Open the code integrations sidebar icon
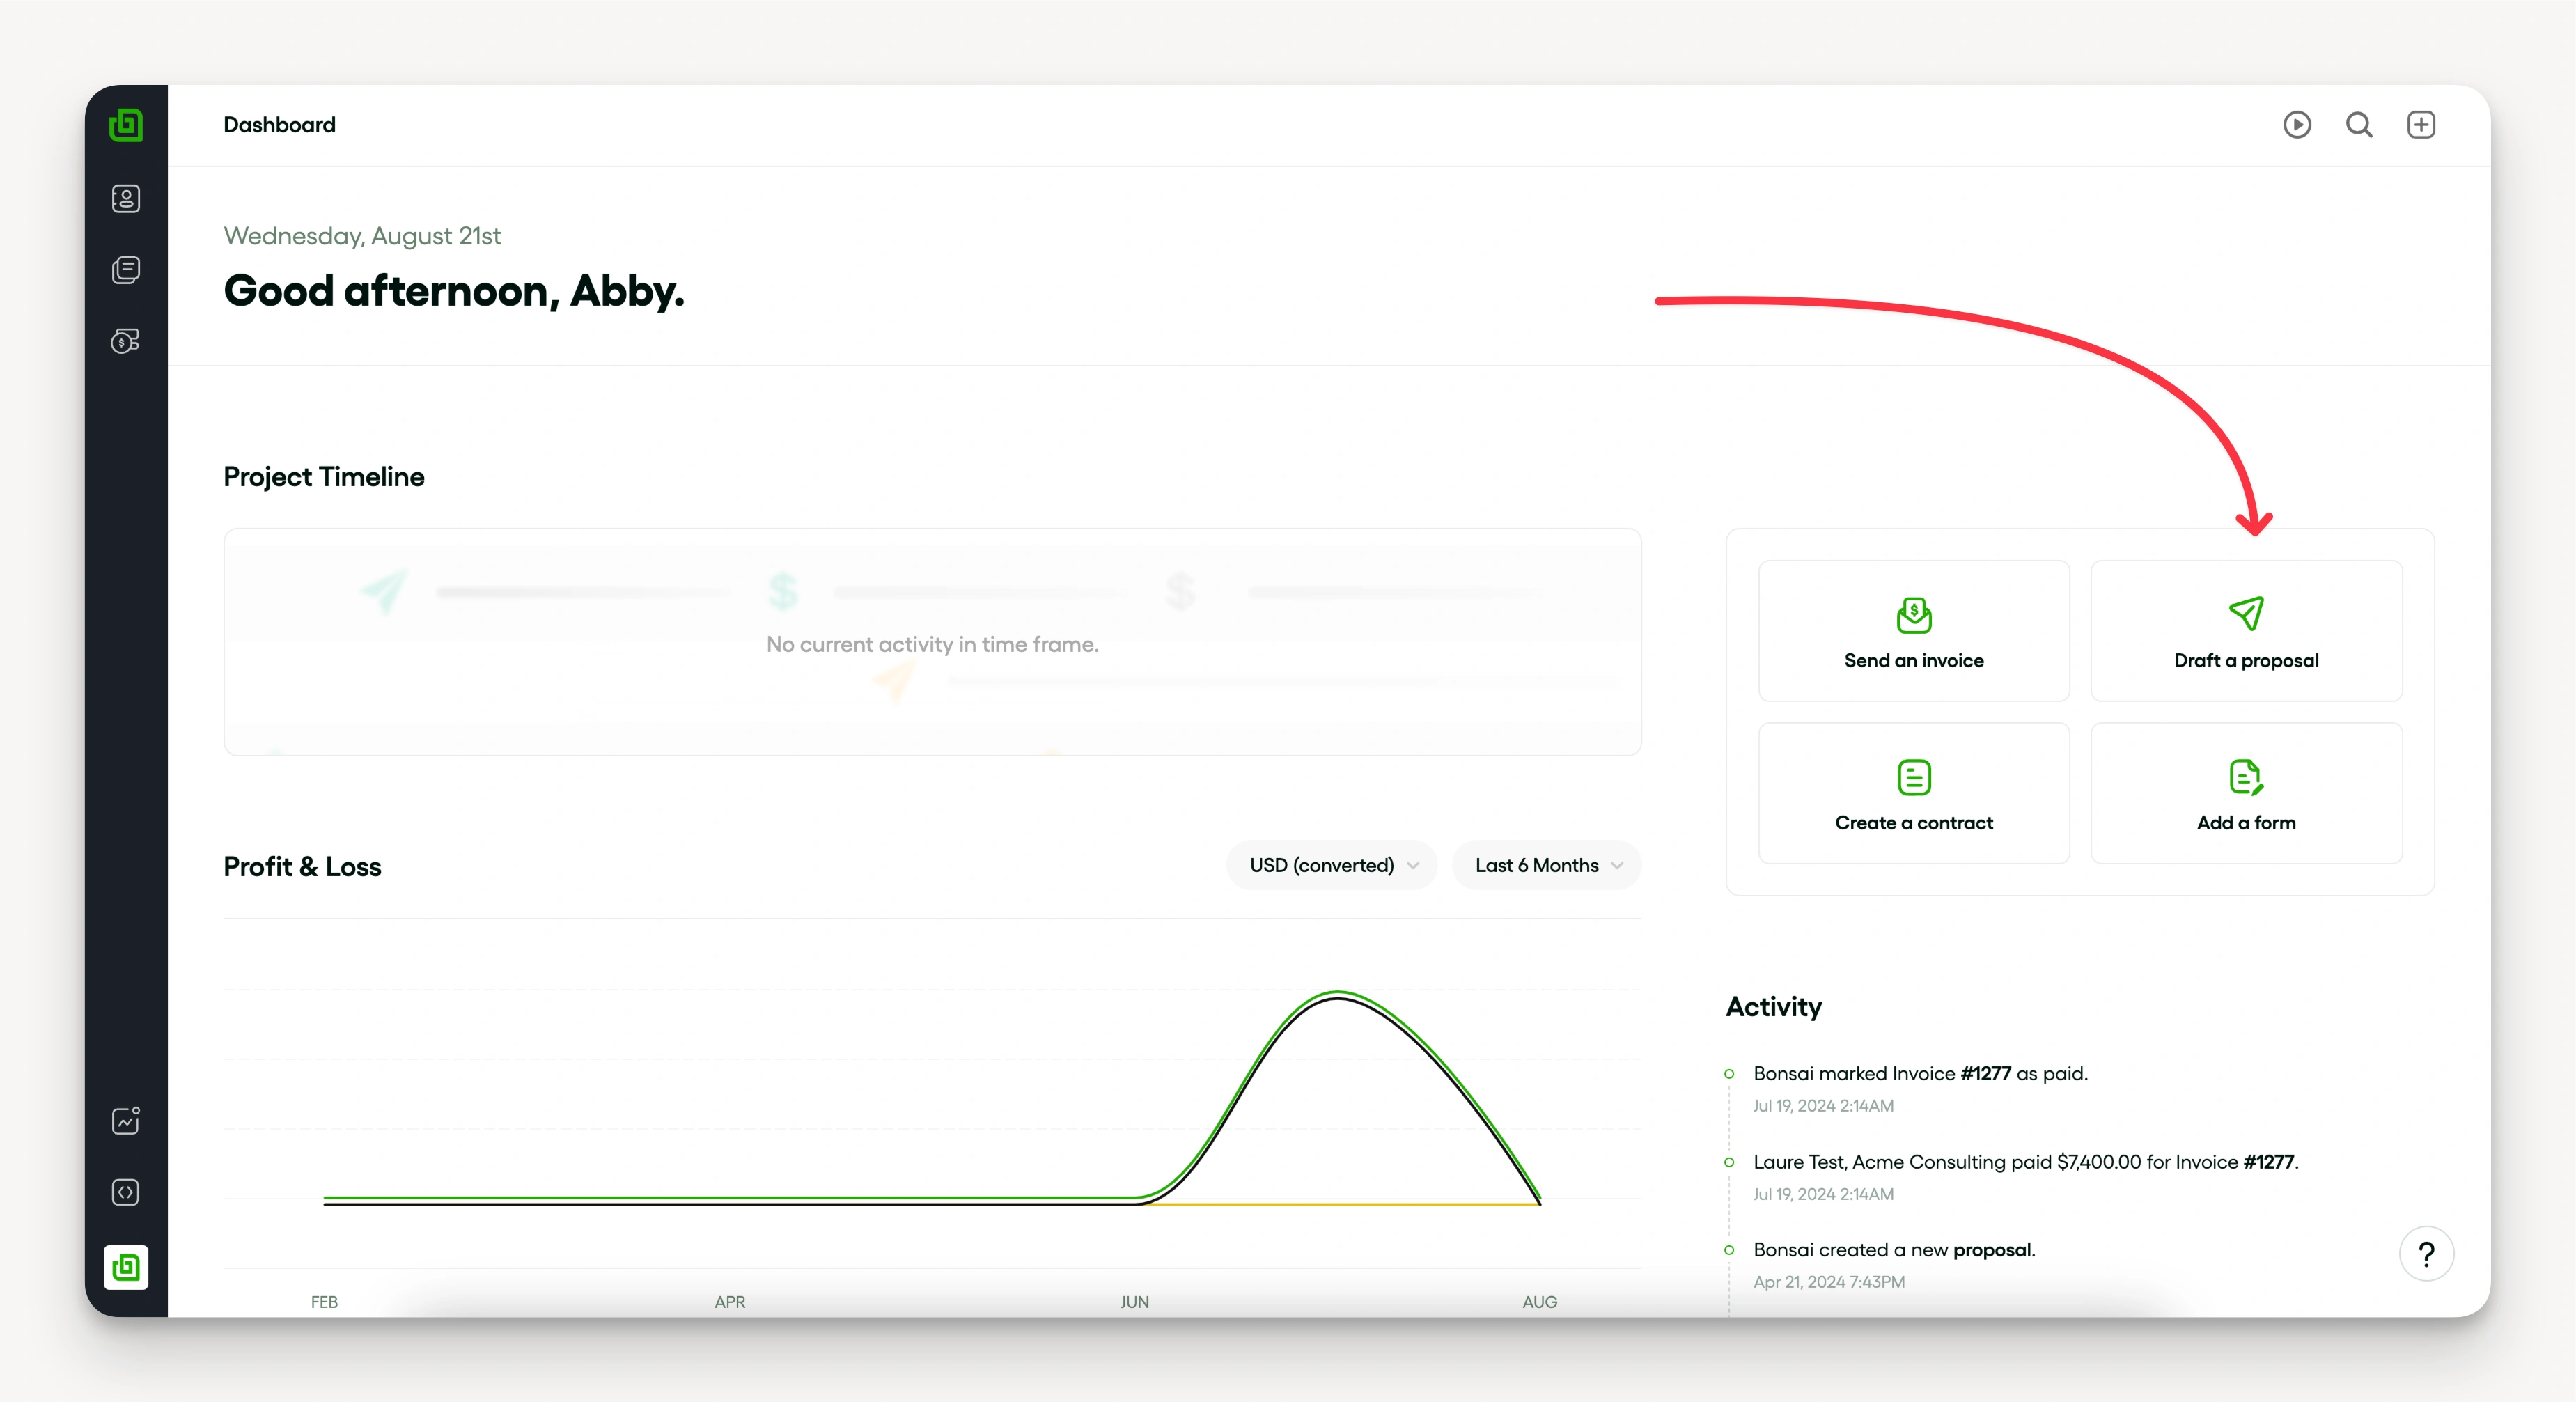This screenshot has width=2576, height=1402. point(126,1192)
